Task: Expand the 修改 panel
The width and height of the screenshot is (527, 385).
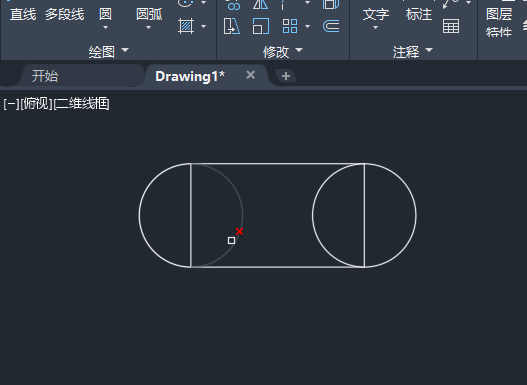Action: point(283,51)
